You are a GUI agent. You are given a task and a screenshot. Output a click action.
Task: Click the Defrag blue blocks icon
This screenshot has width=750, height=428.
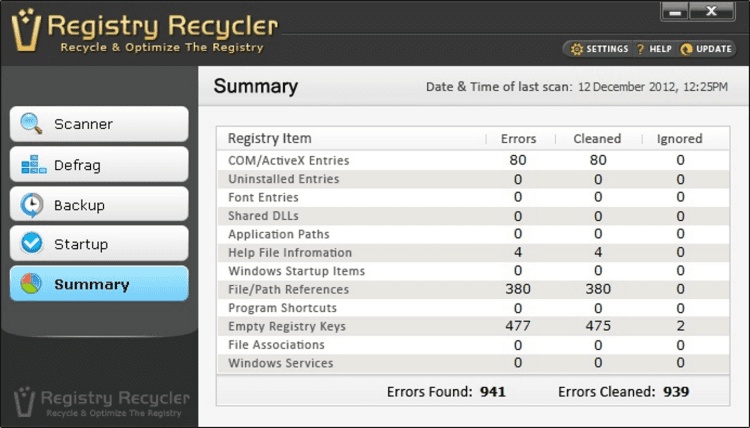tap(33, 164)
